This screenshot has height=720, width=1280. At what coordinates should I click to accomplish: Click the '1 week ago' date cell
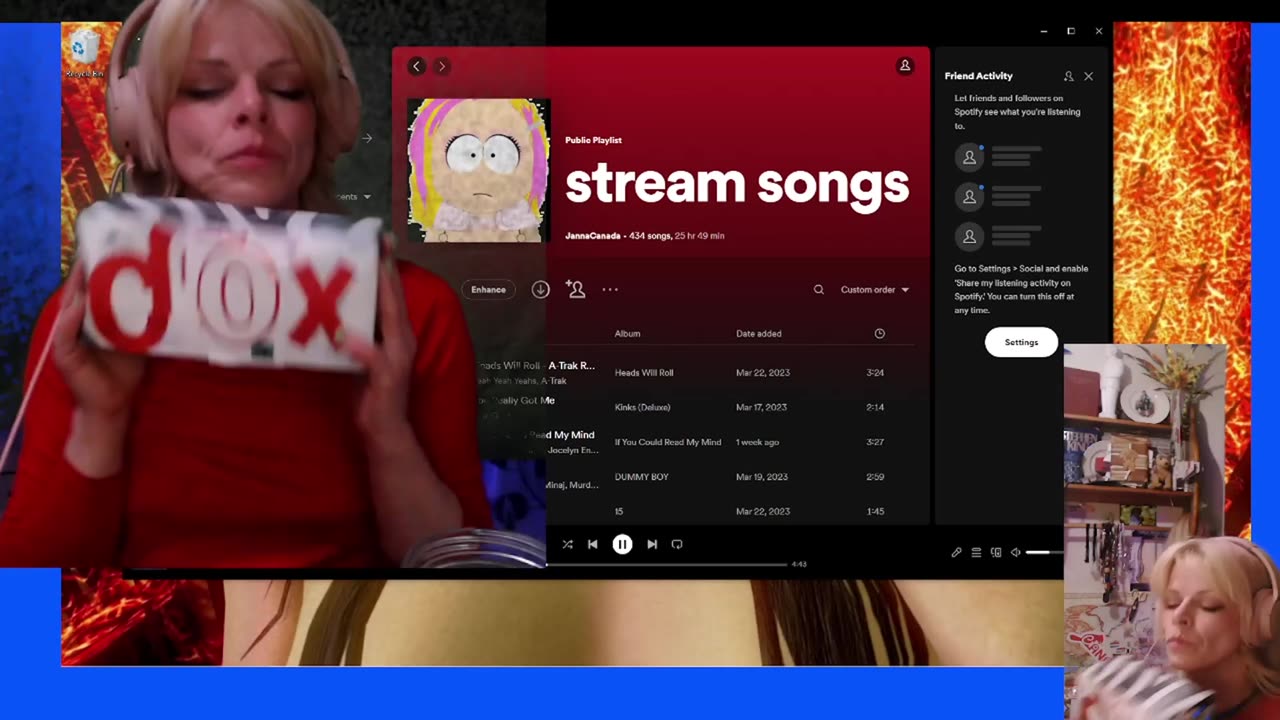click(x=757, y=442)
